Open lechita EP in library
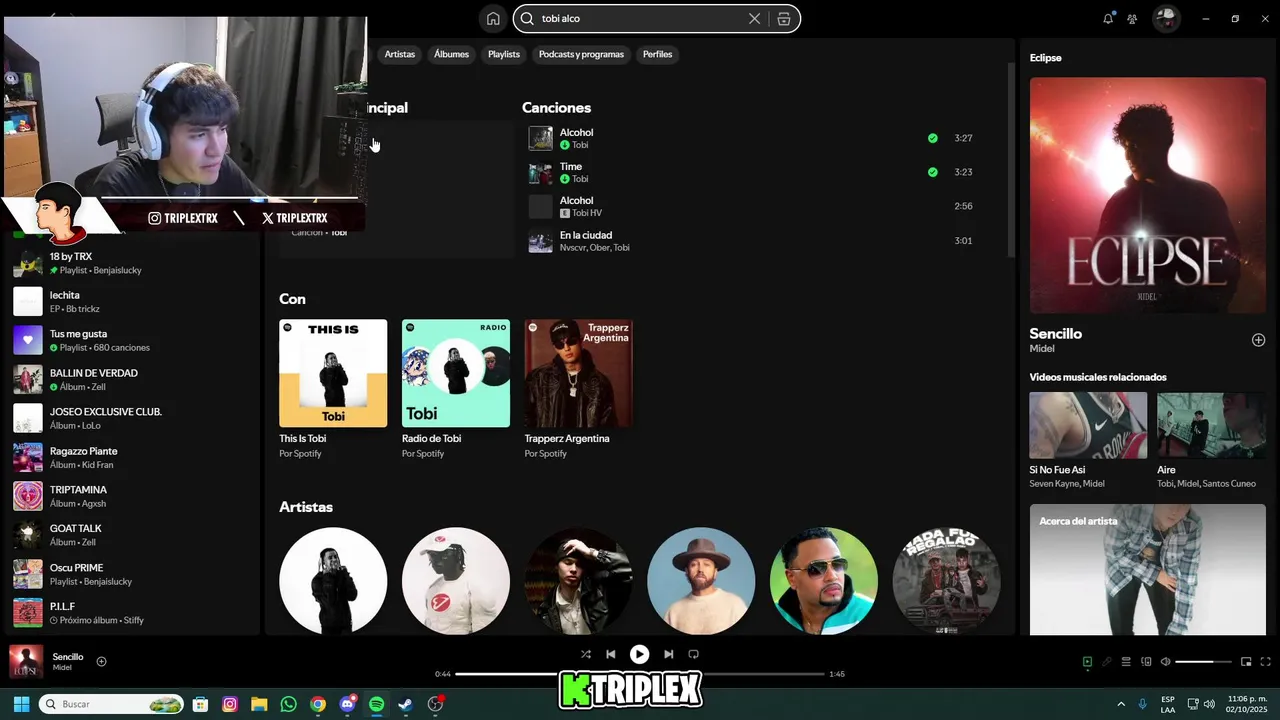 tap(130, 302)
